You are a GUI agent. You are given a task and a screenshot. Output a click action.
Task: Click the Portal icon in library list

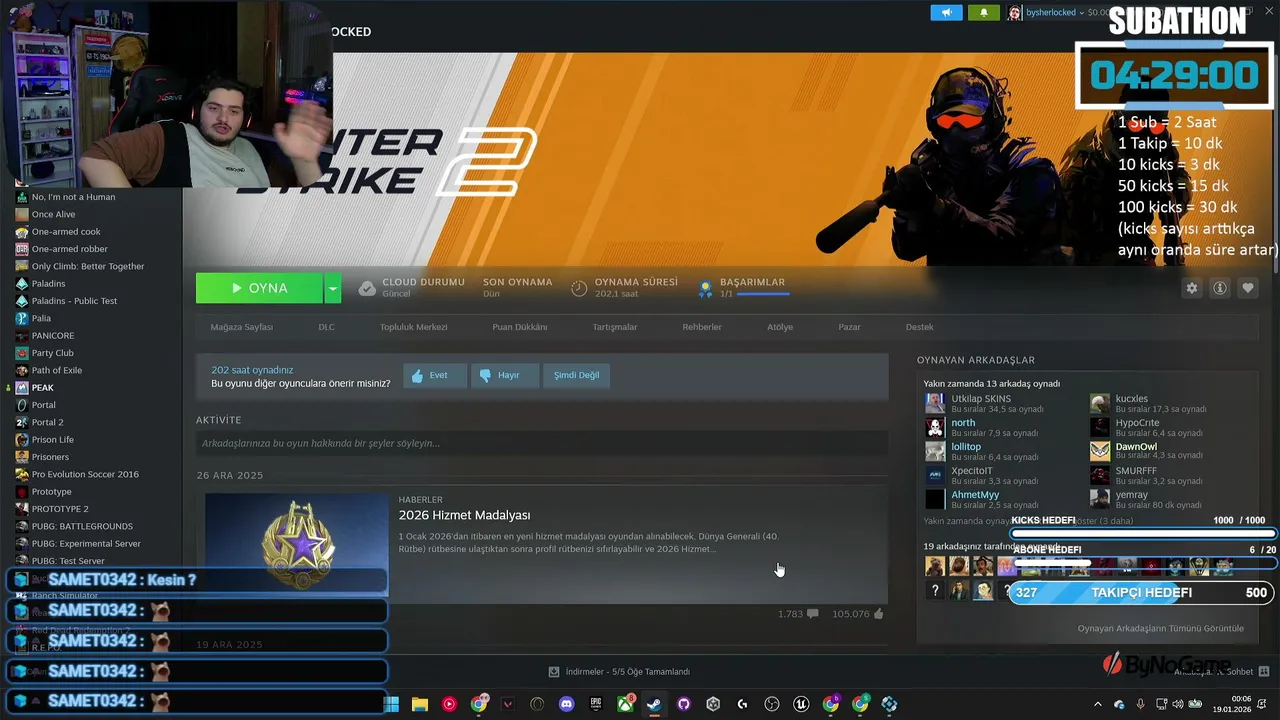22,405
